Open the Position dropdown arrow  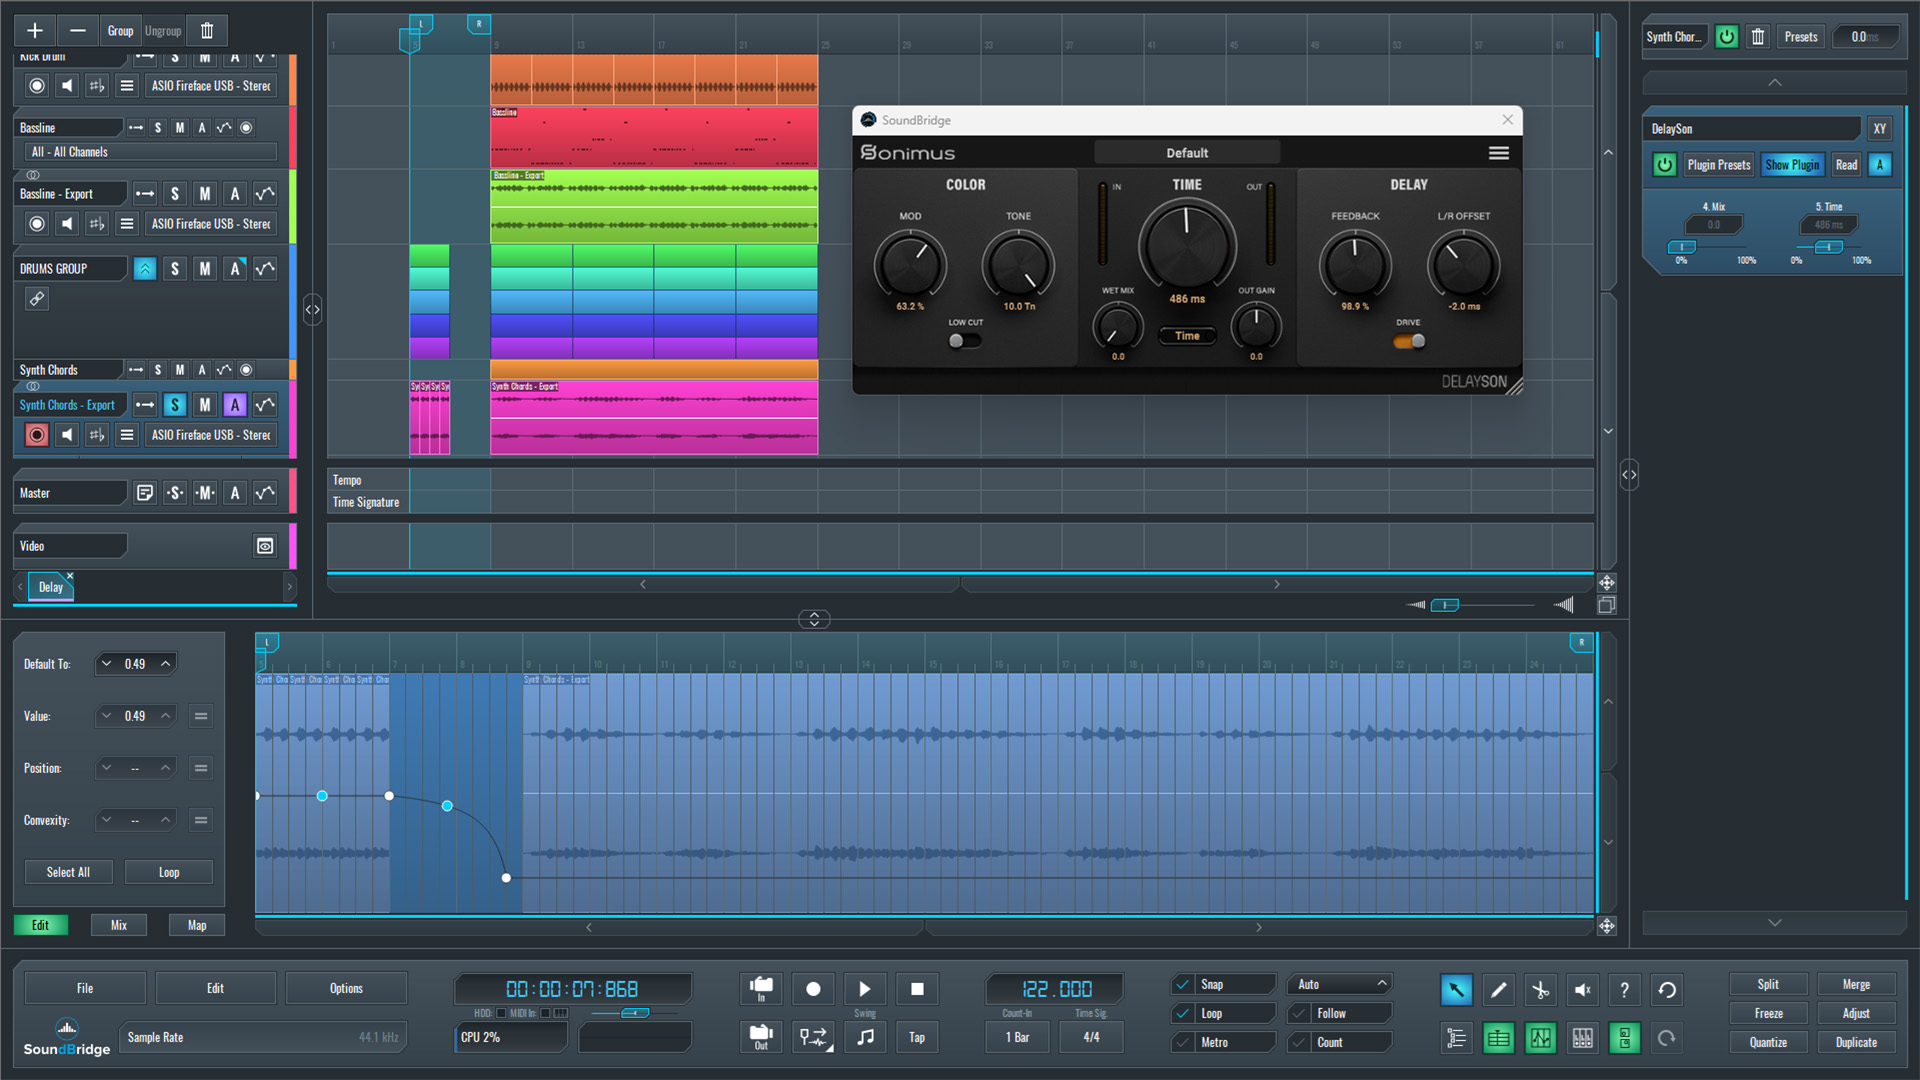pyautogui.click(x=107, y=768)
